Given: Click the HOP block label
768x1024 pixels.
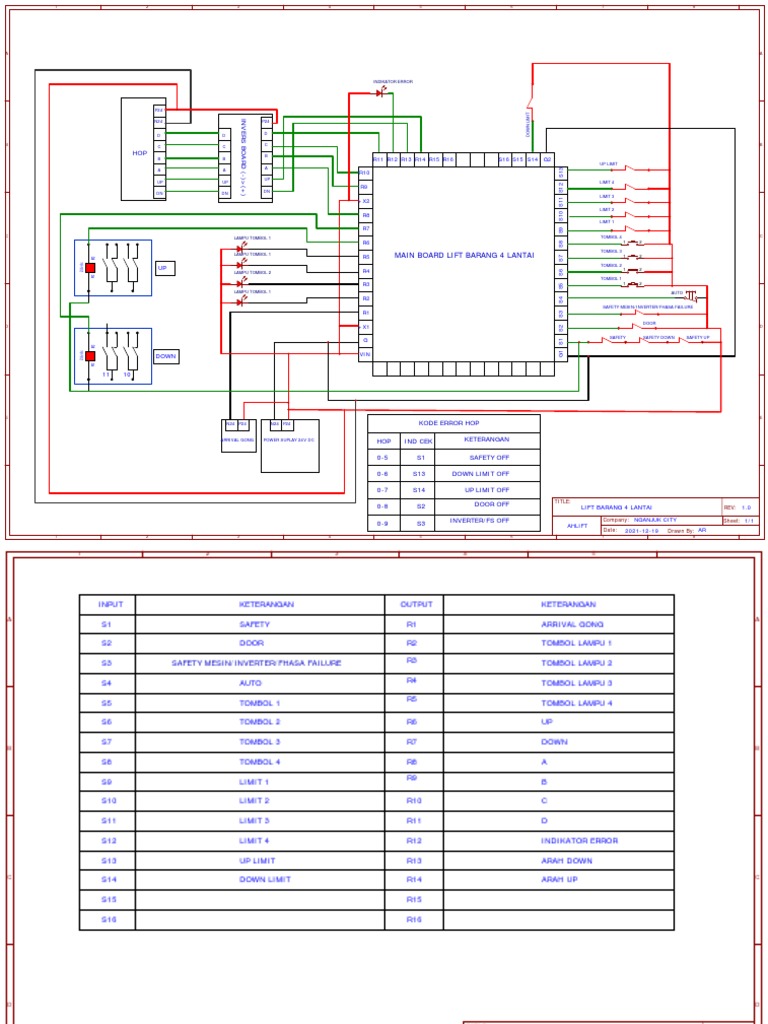Looking at the screenshot, I should (x=140, y=153).
